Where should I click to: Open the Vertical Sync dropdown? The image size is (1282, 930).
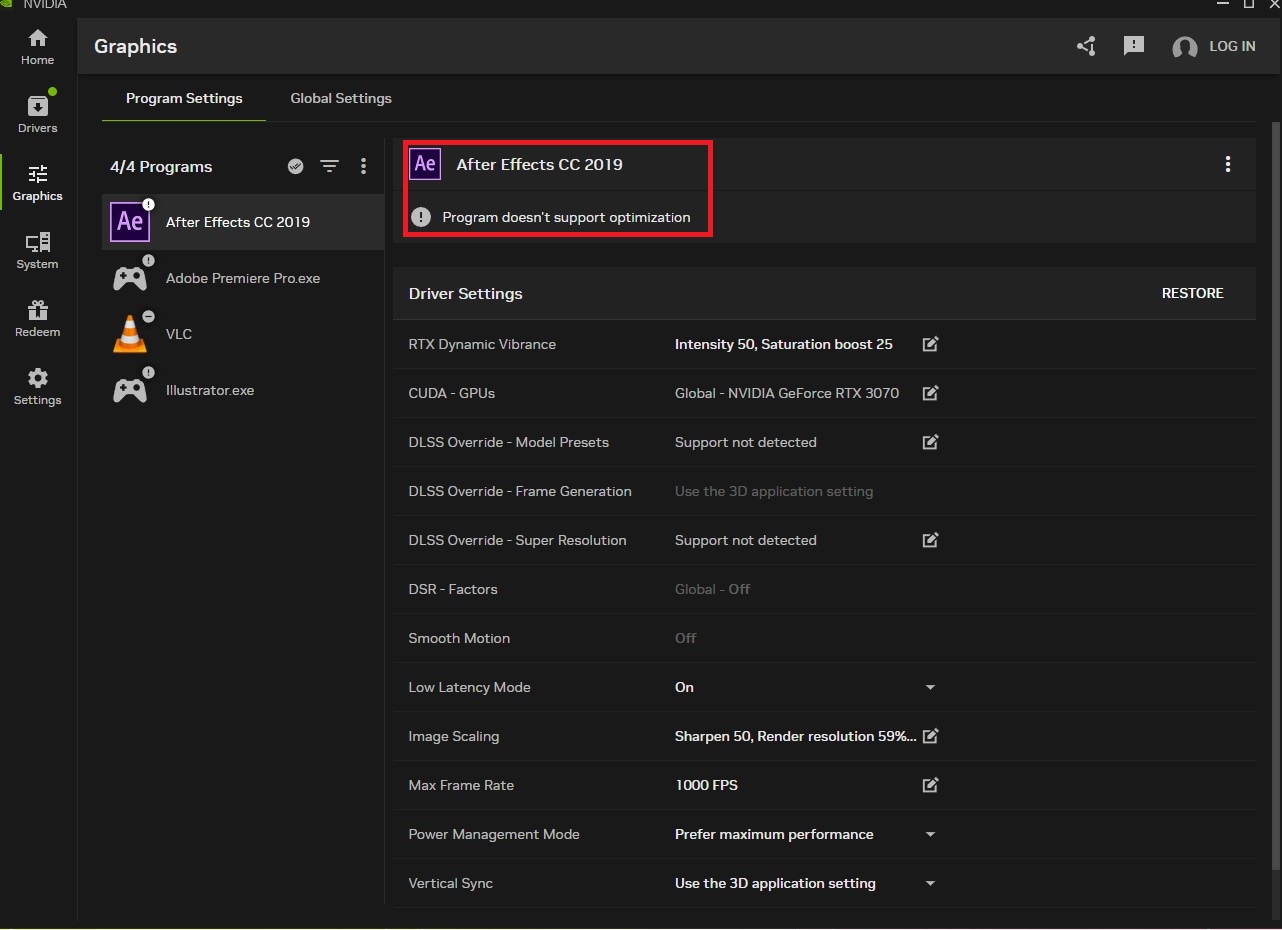pyautogui.click(x=930, y=884)
